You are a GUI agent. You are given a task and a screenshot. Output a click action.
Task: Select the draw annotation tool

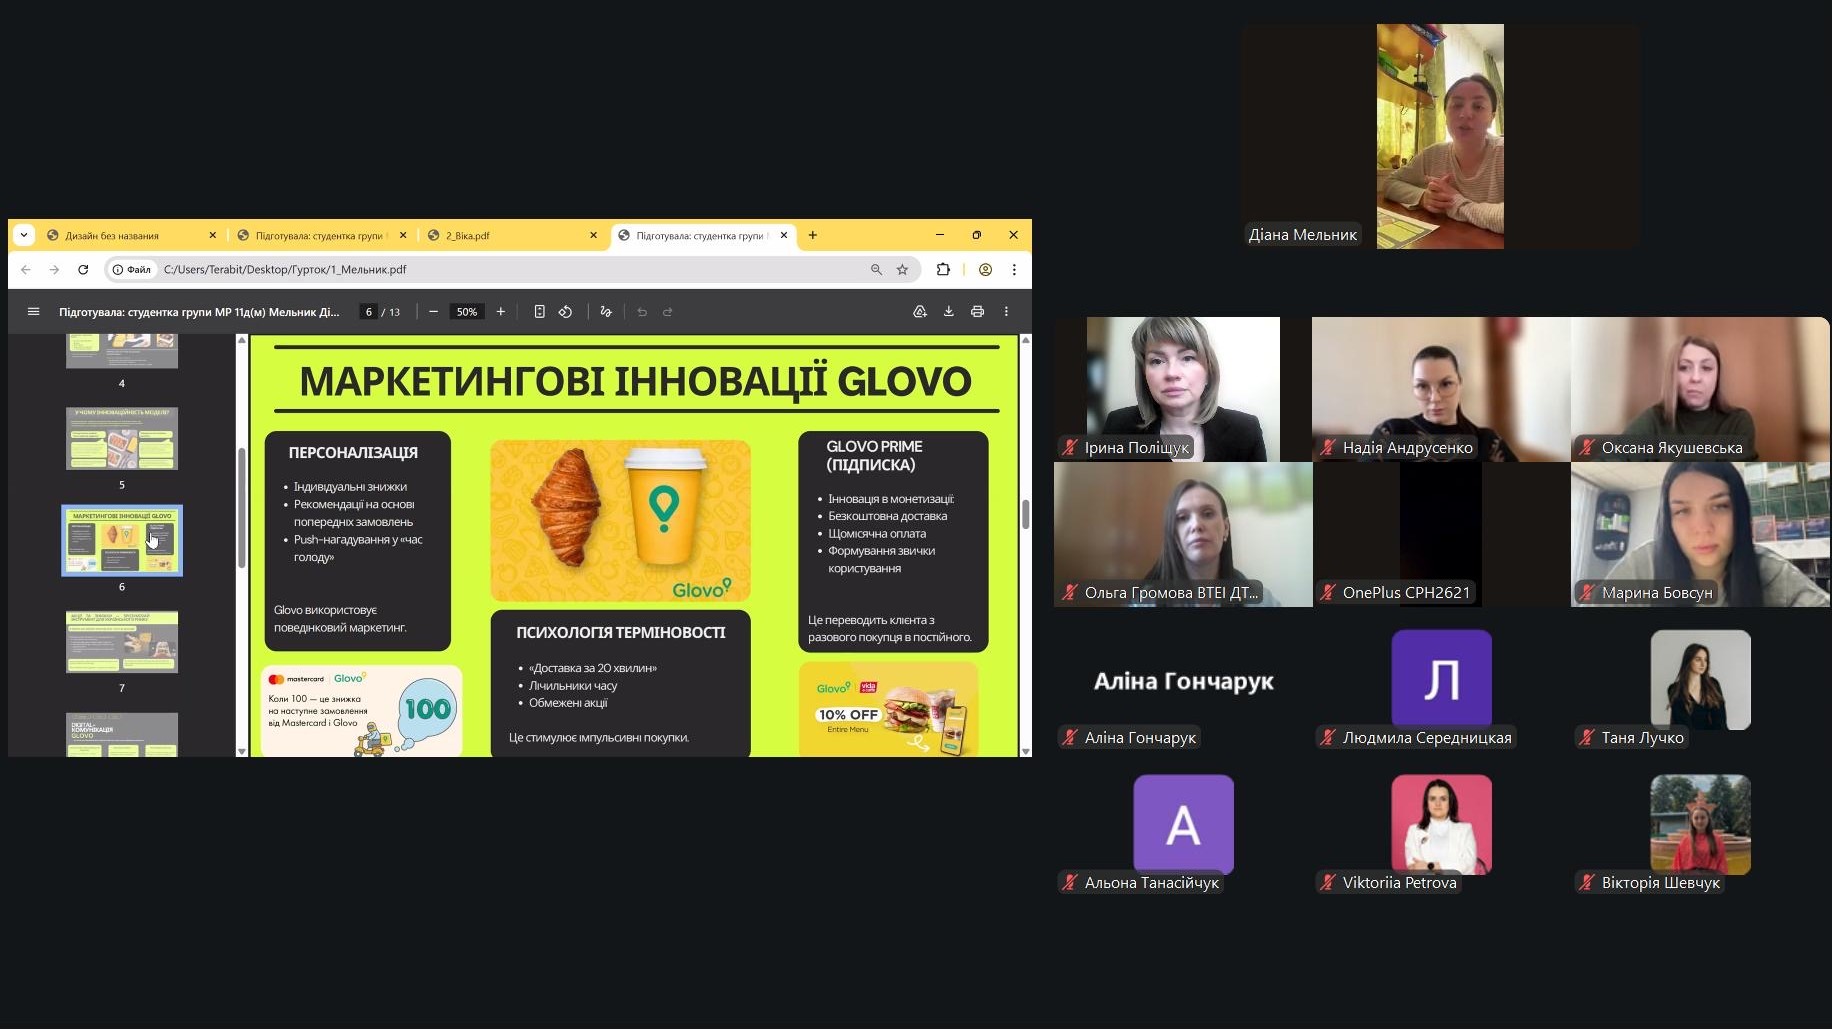(606, 312)
